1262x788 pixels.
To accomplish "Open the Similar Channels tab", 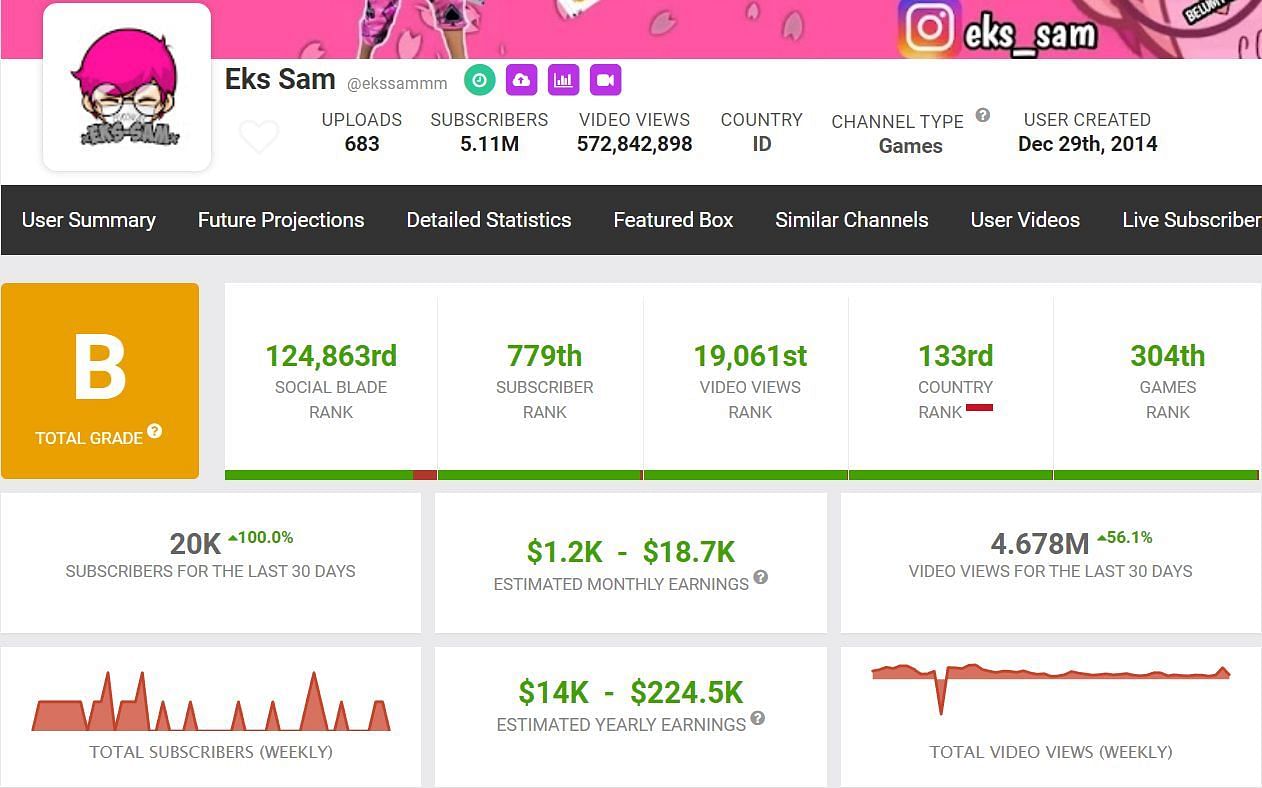I will pos(852,220).
